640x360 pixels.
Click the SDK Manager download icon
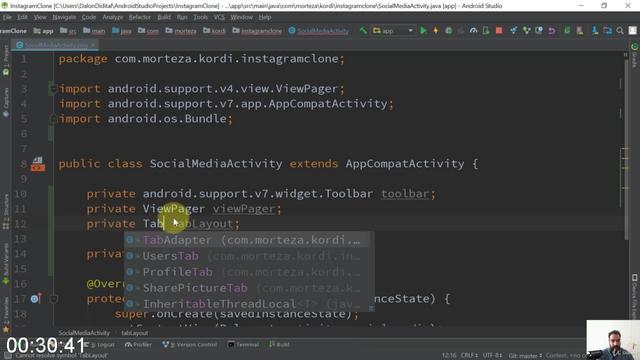[595, 31]
